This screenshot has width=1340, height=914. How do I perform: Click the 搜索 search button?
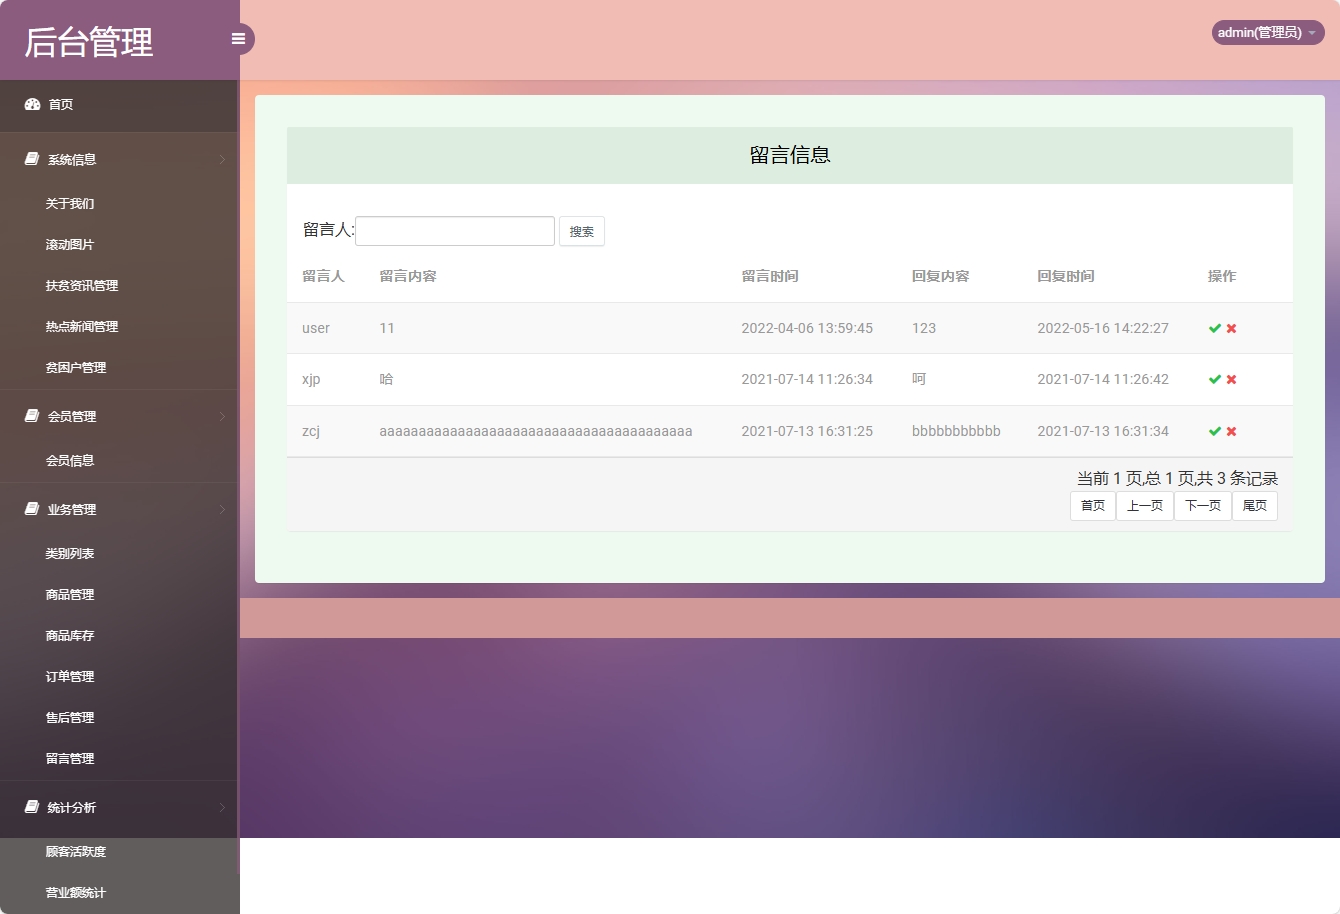(x=581, y=230)
